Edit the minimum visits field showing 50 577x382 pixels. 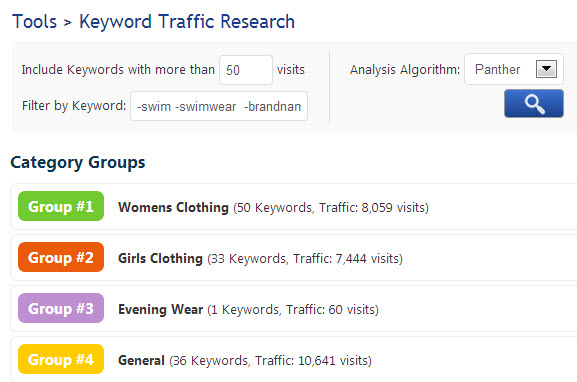(246, 70)
